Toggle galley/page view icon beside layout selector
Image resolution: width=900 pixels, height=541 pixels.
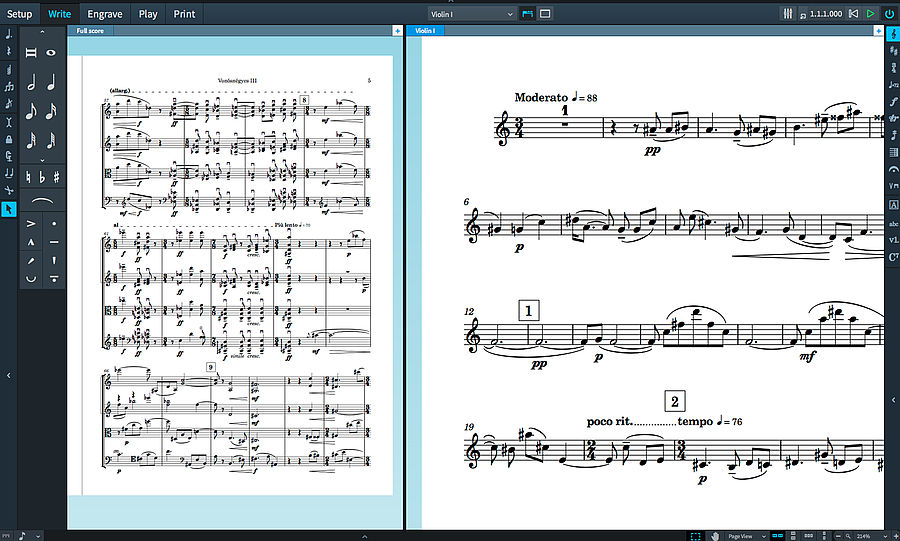(x=527, y=14)
